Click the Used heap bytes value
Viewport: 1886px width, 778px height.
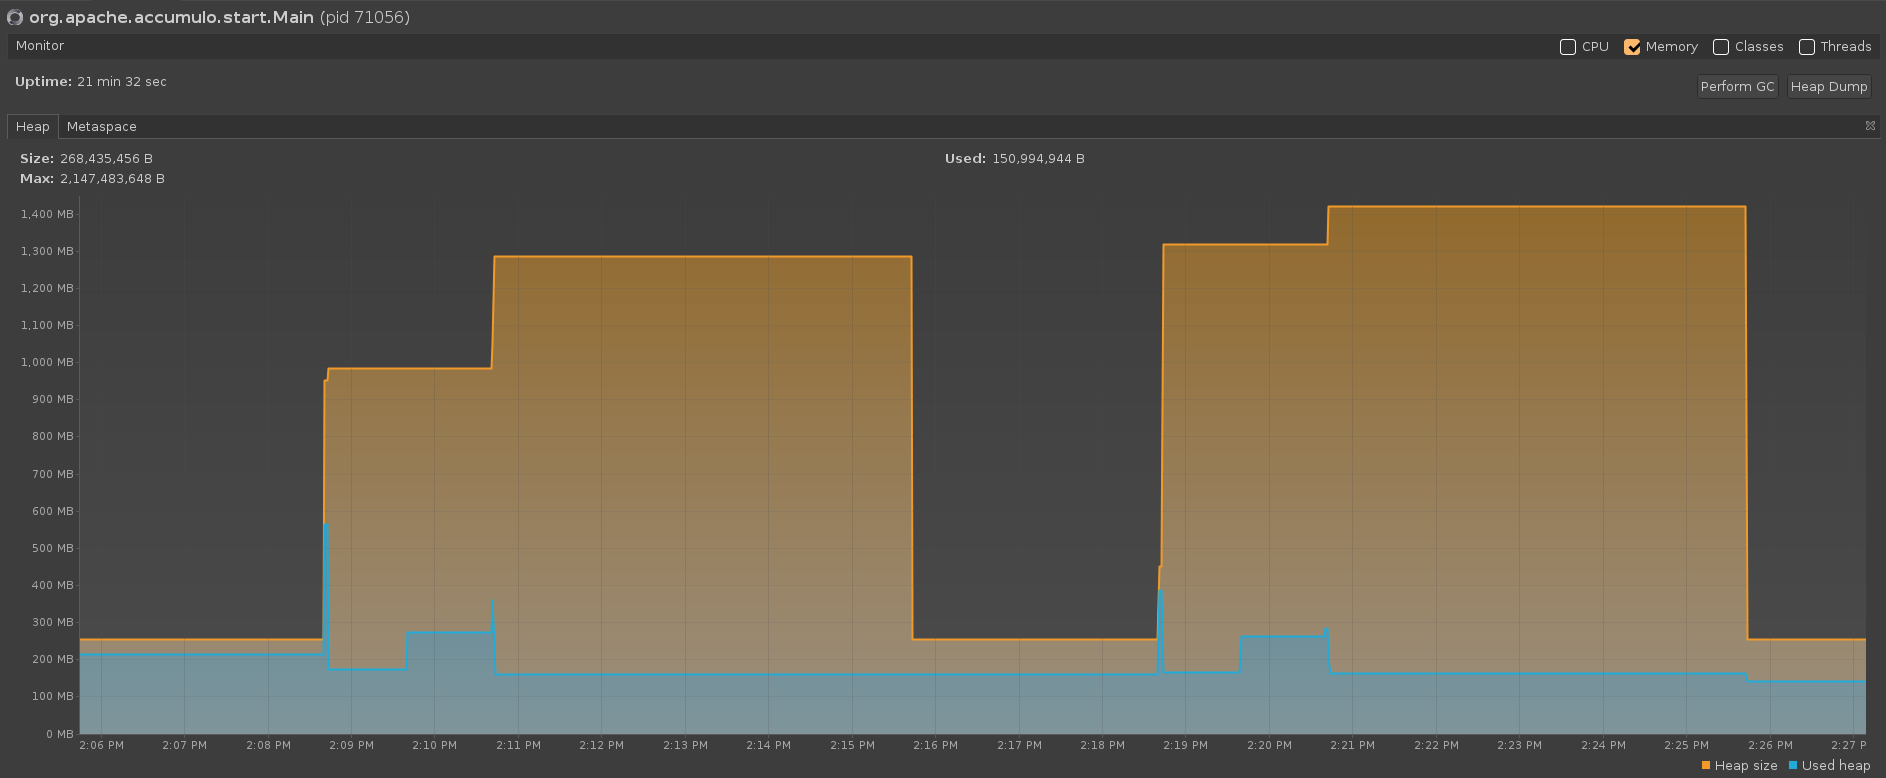[x=1038, y=159]
